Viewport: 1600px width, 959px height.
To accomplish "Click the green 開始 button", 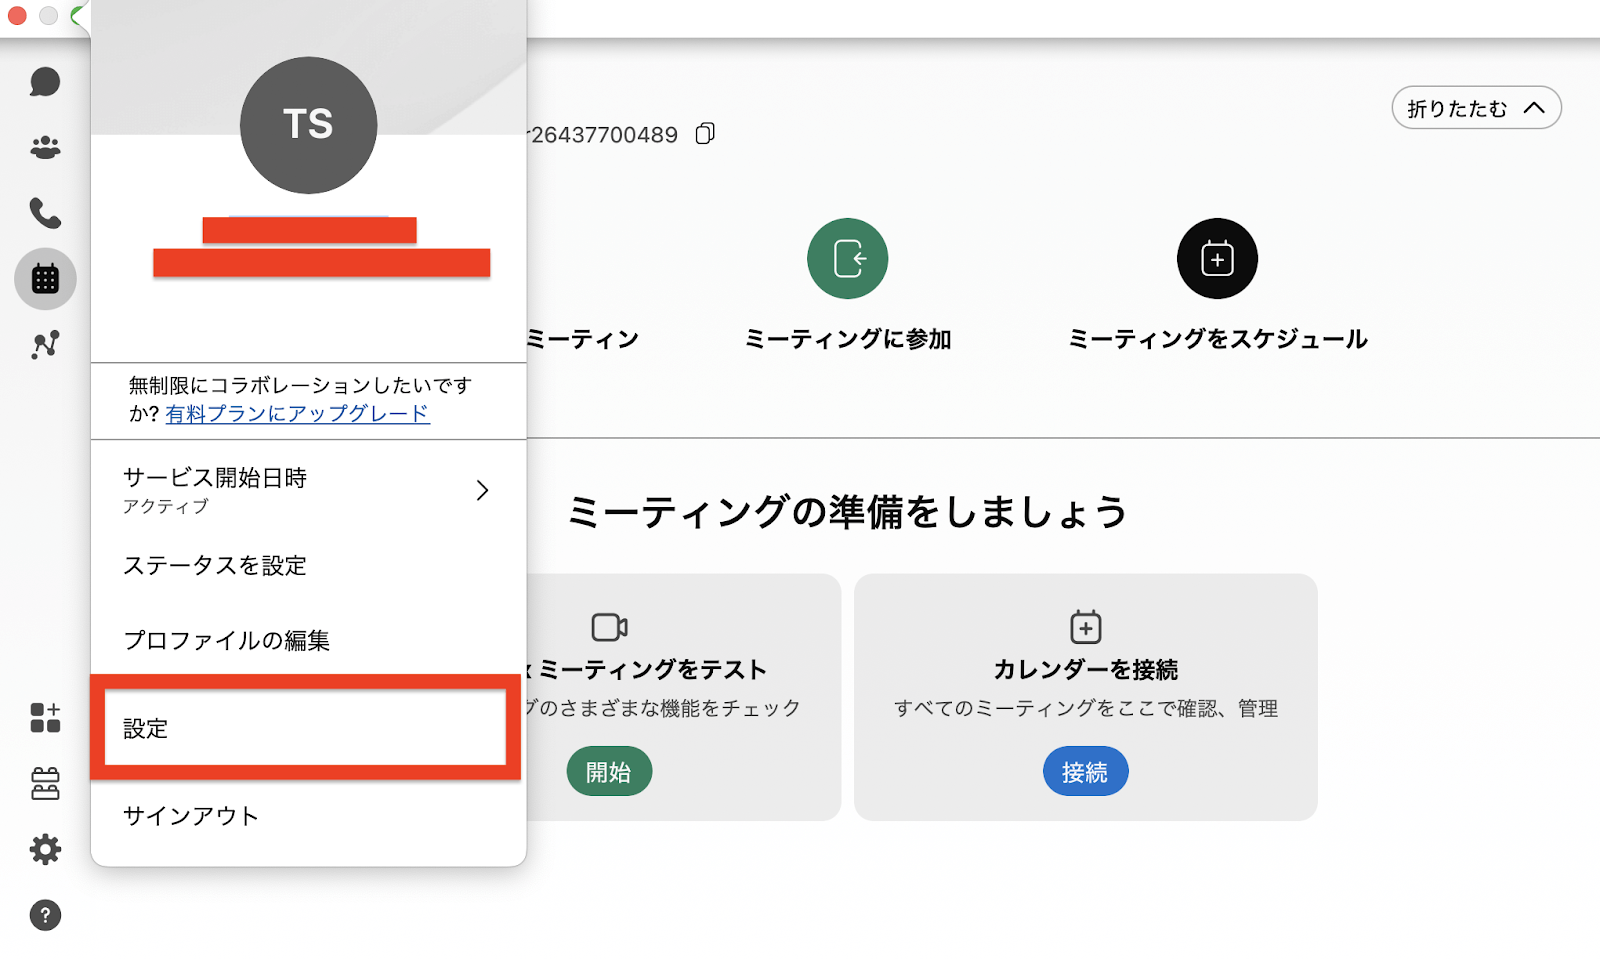I will [609, 772].
